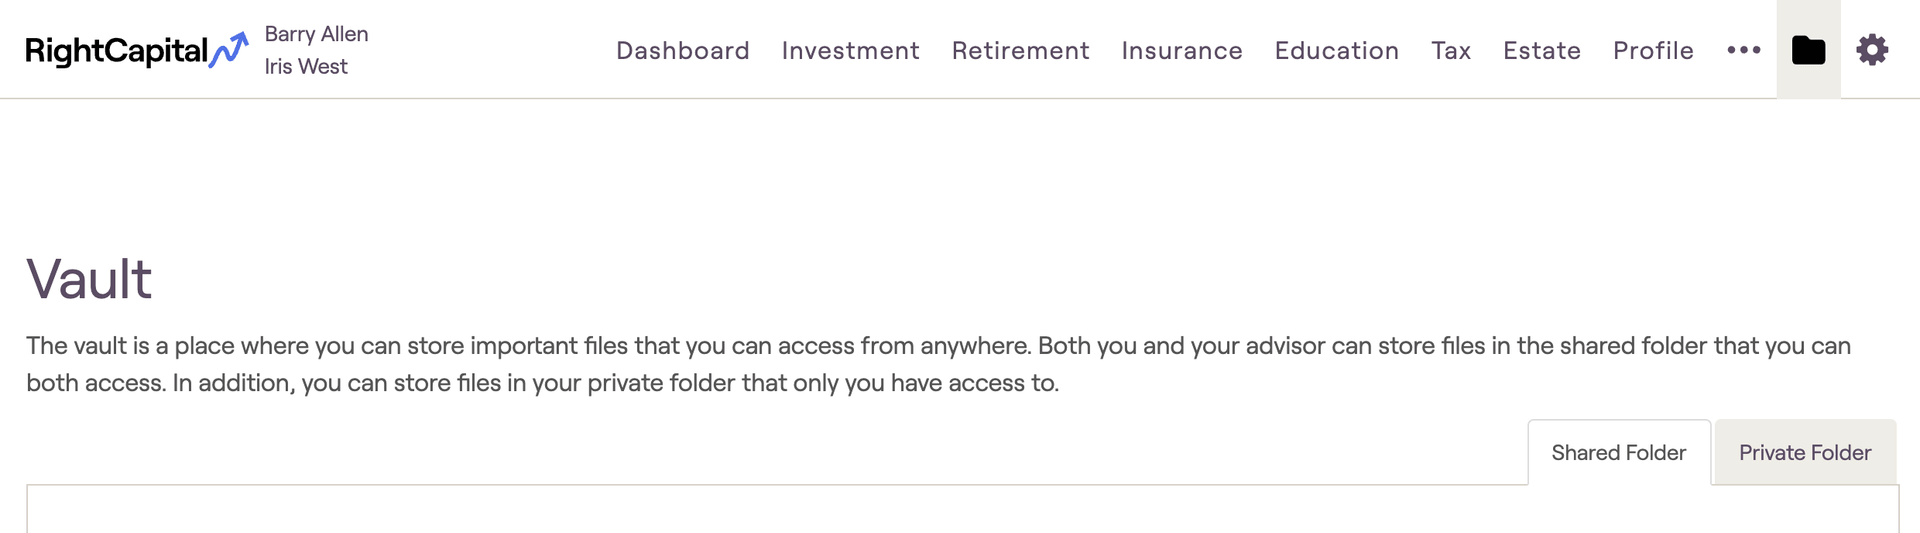Click the Barry Allen client name
Screen dimensions: 1920x533
(x=316, y=34)
